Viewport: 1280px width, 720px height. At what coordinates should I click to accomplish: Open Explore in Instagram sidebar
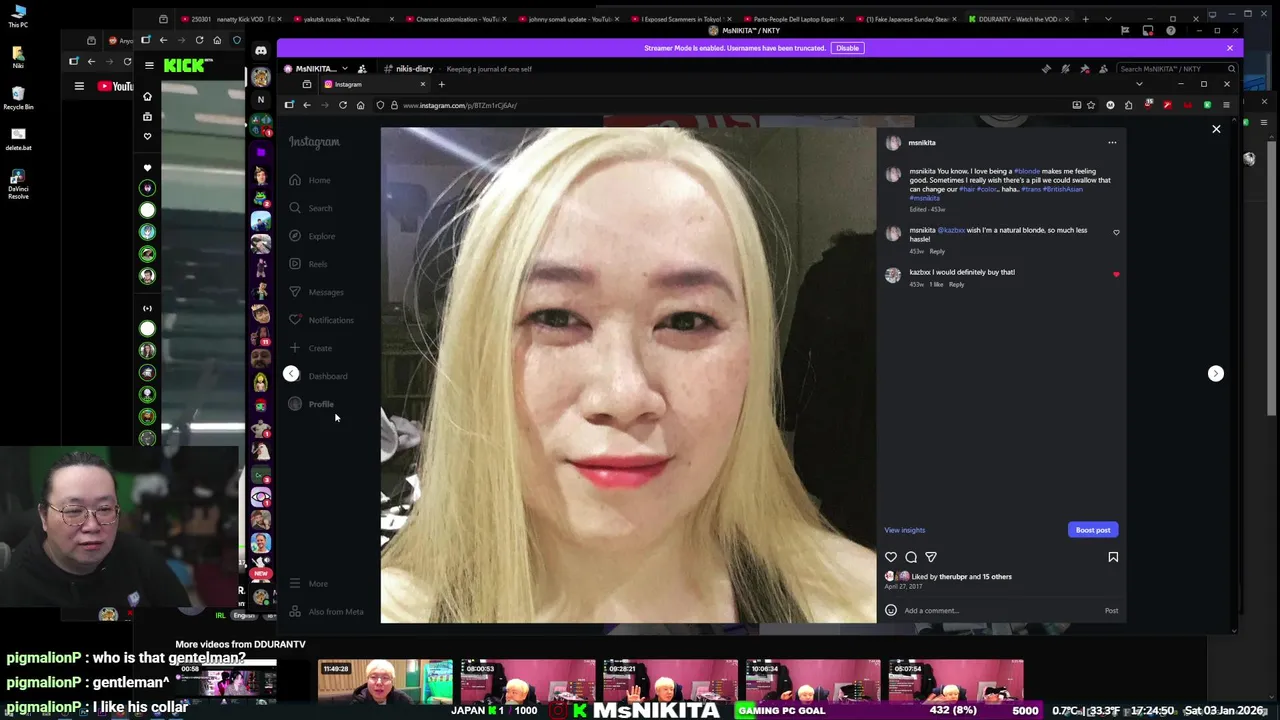pyautogui.click(x=312, y=236)
